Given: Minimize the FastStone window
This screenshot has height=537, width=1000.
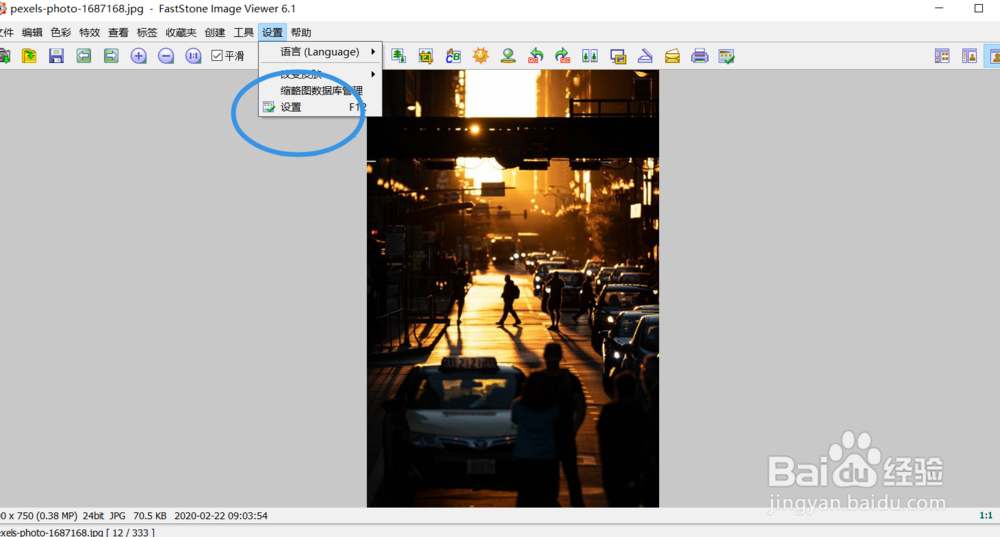Looking at the screenshot, I should pos(939,9).
